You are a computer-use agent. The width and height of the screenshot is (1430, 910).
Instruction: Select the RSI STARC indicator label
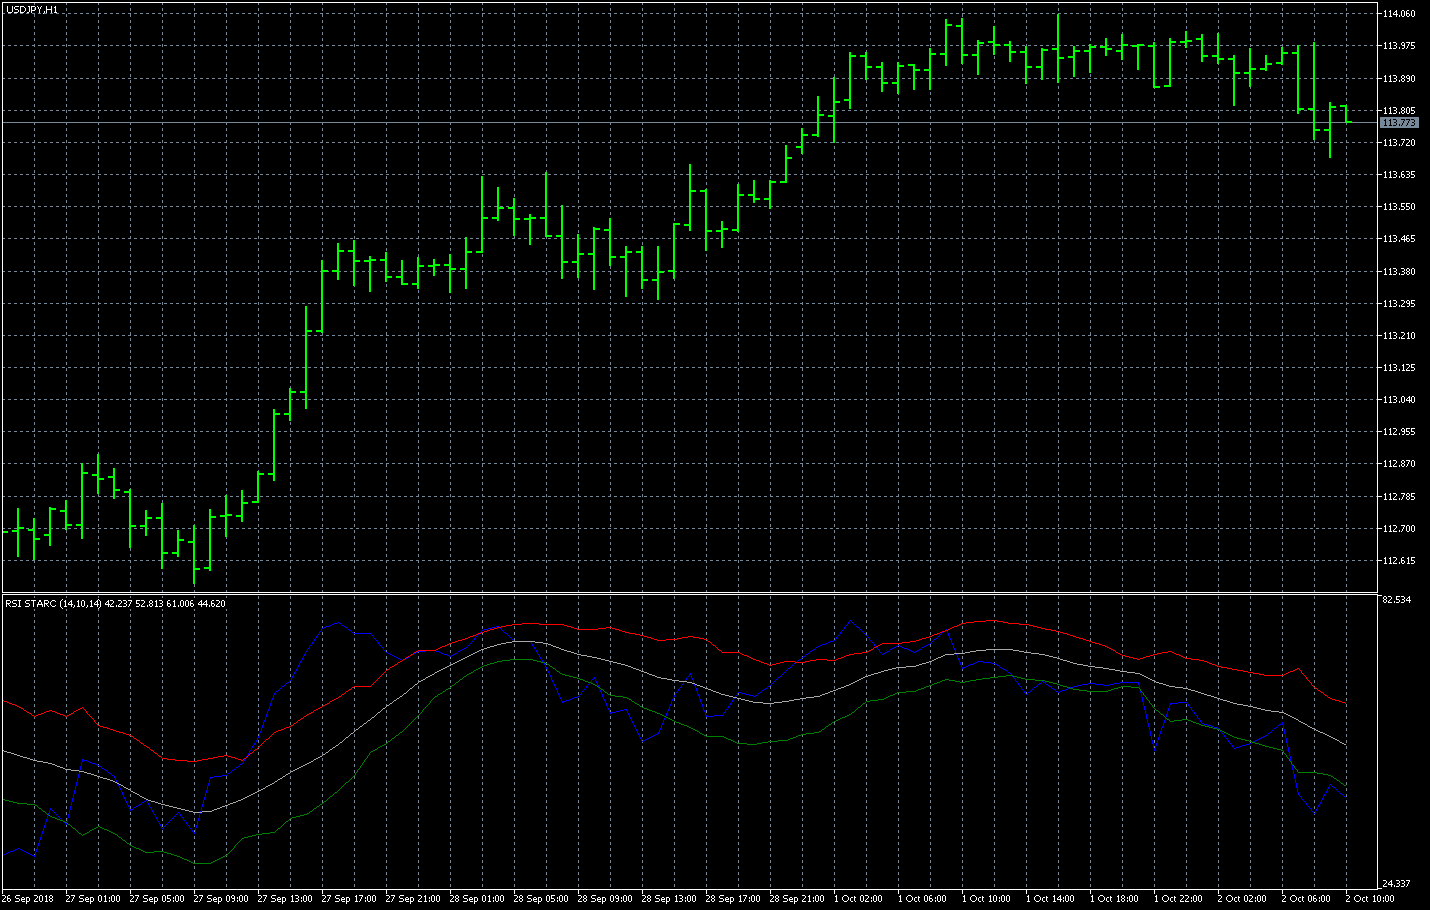pyautogui.click(x=115, y=603)
